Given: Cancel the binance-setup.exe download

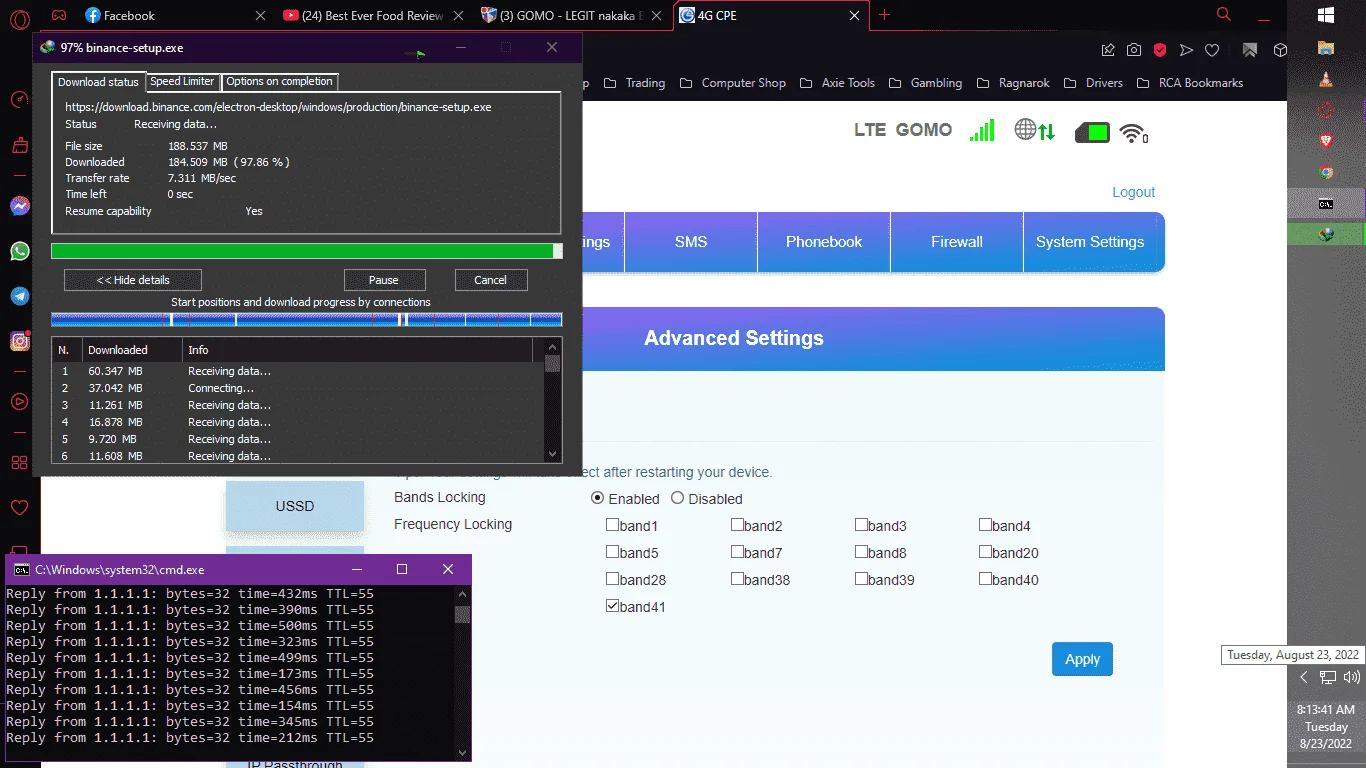Looking at the screenshot, I should point(490,280).
